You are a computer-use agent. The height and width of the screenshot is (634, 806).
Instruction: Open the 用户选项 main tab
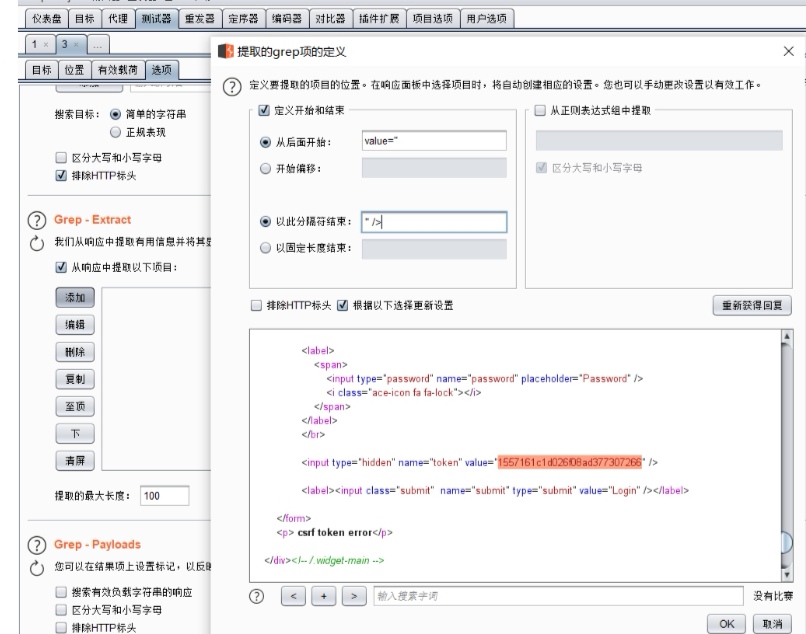[487, 19]
